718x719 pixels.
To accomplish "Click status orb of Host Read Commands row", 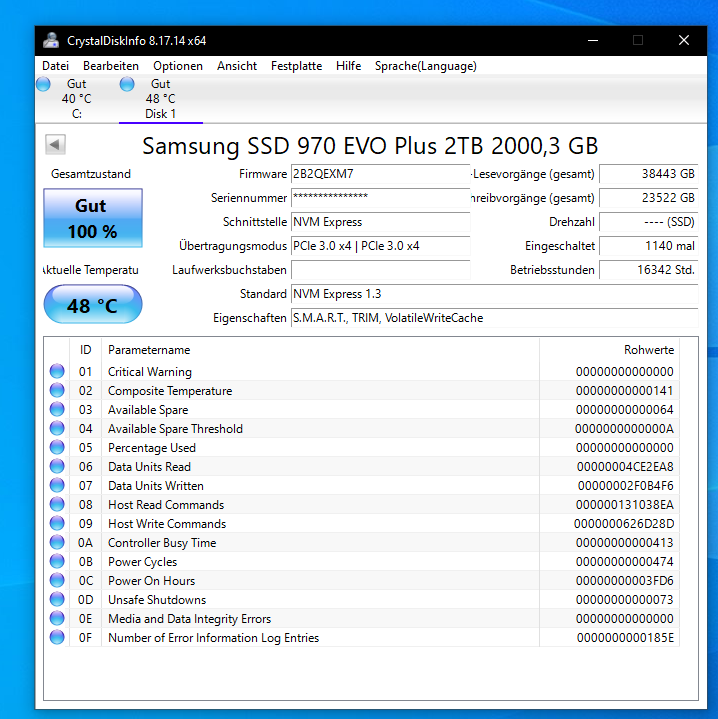I will pos(57,504).
